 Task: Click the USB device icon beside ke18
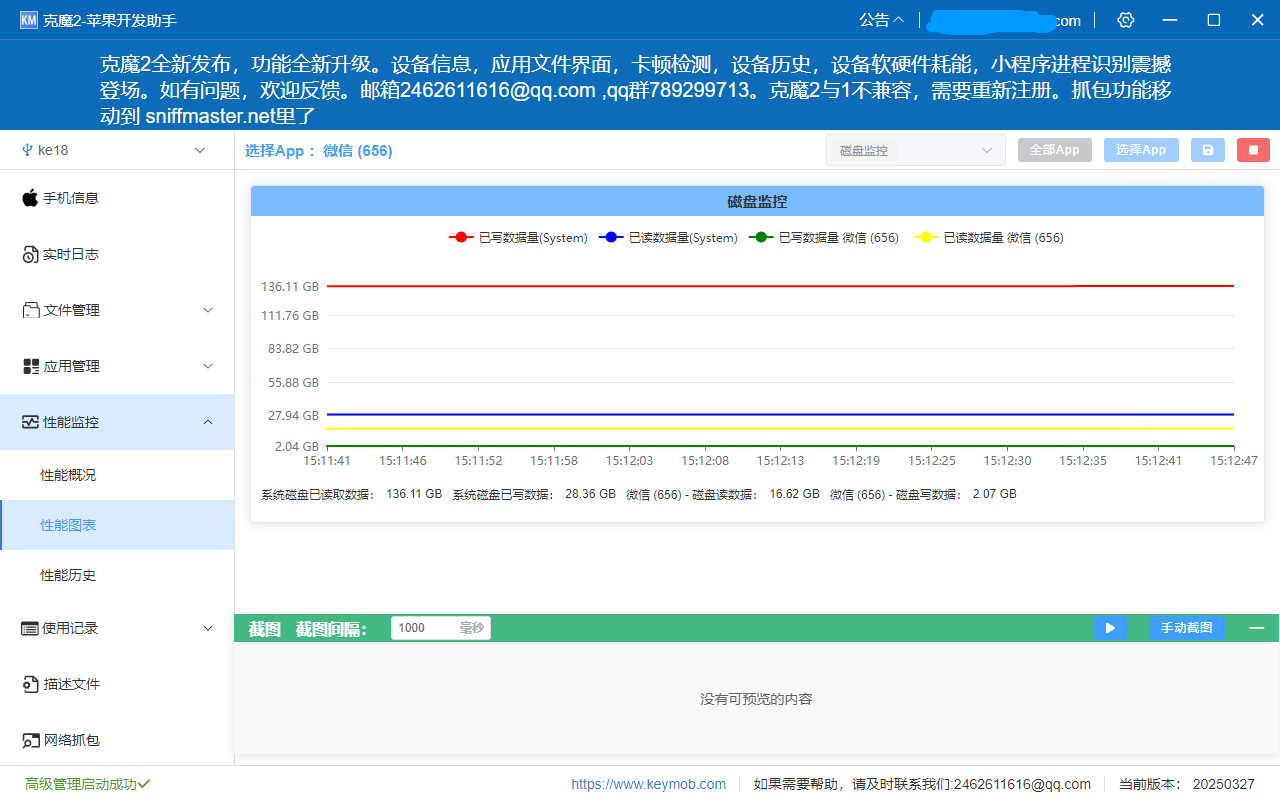click(27, 150)
